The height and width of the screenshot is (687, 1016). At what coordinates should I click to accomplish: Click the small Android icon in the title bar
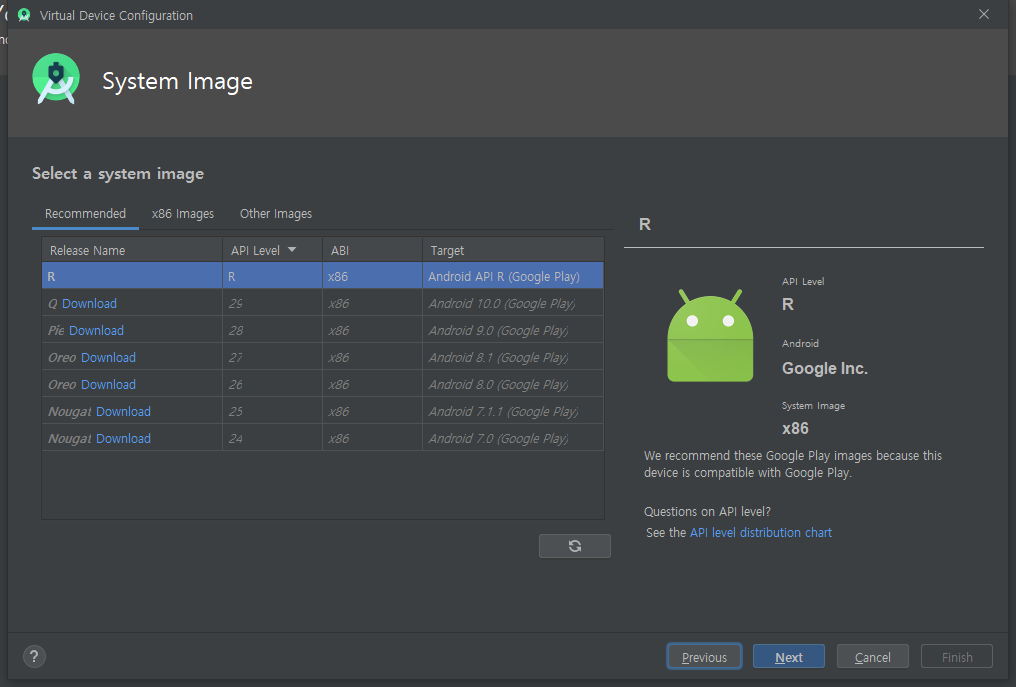tap(24, 15)
